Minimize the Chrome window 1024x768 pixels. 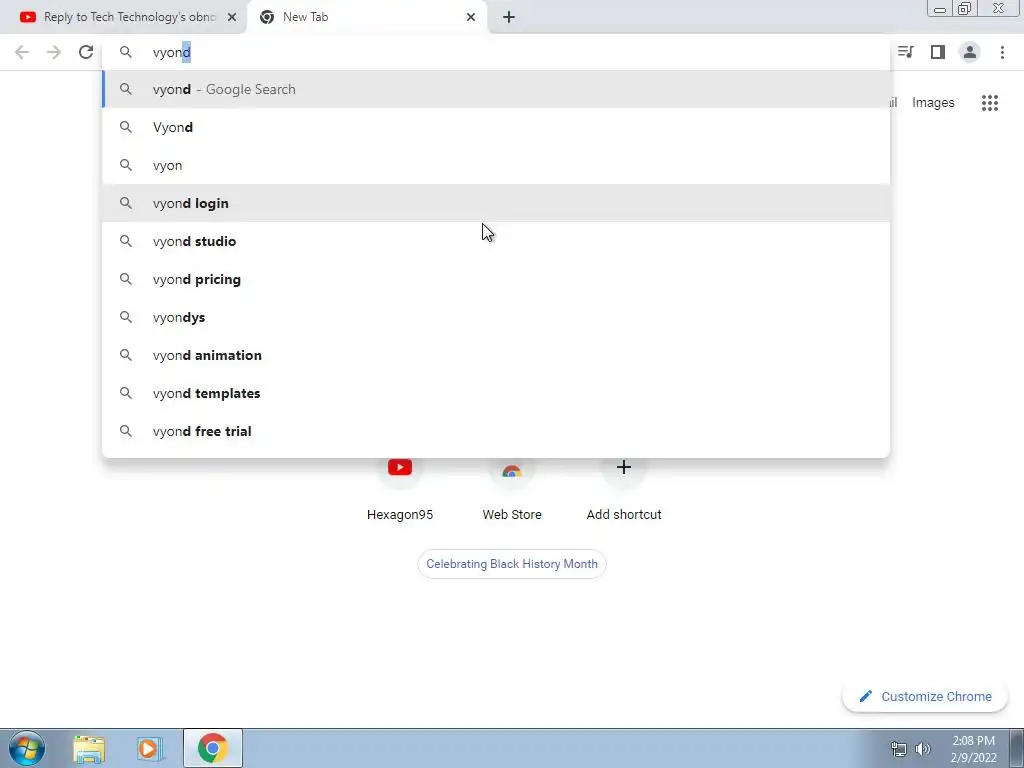click(940, 8)
